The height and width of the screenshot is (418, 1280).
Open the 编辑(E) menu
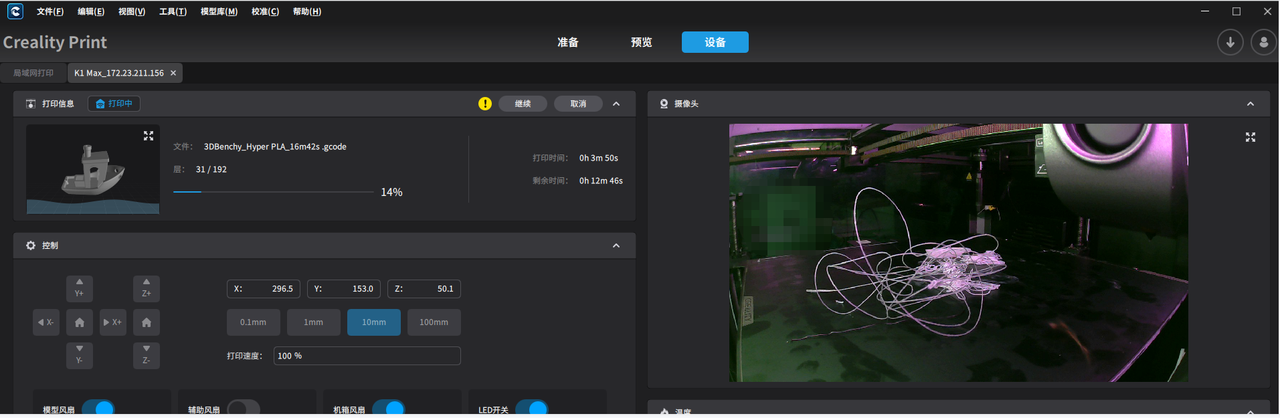[91, 12]
